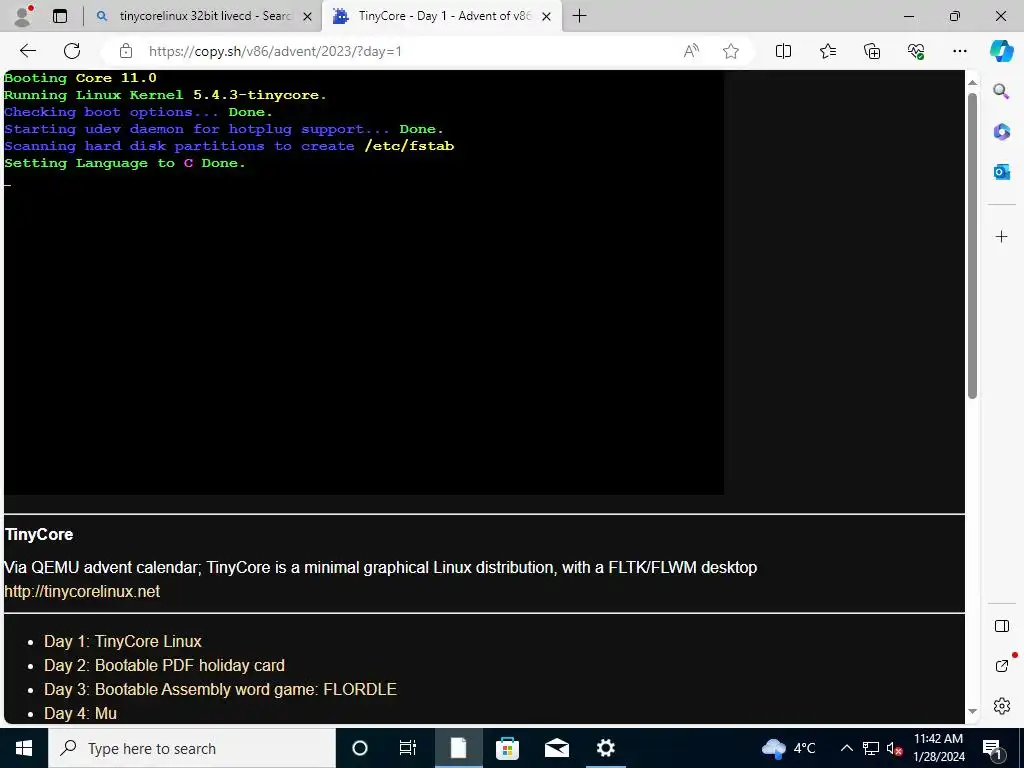Open a new browser tab

[579, 16]
